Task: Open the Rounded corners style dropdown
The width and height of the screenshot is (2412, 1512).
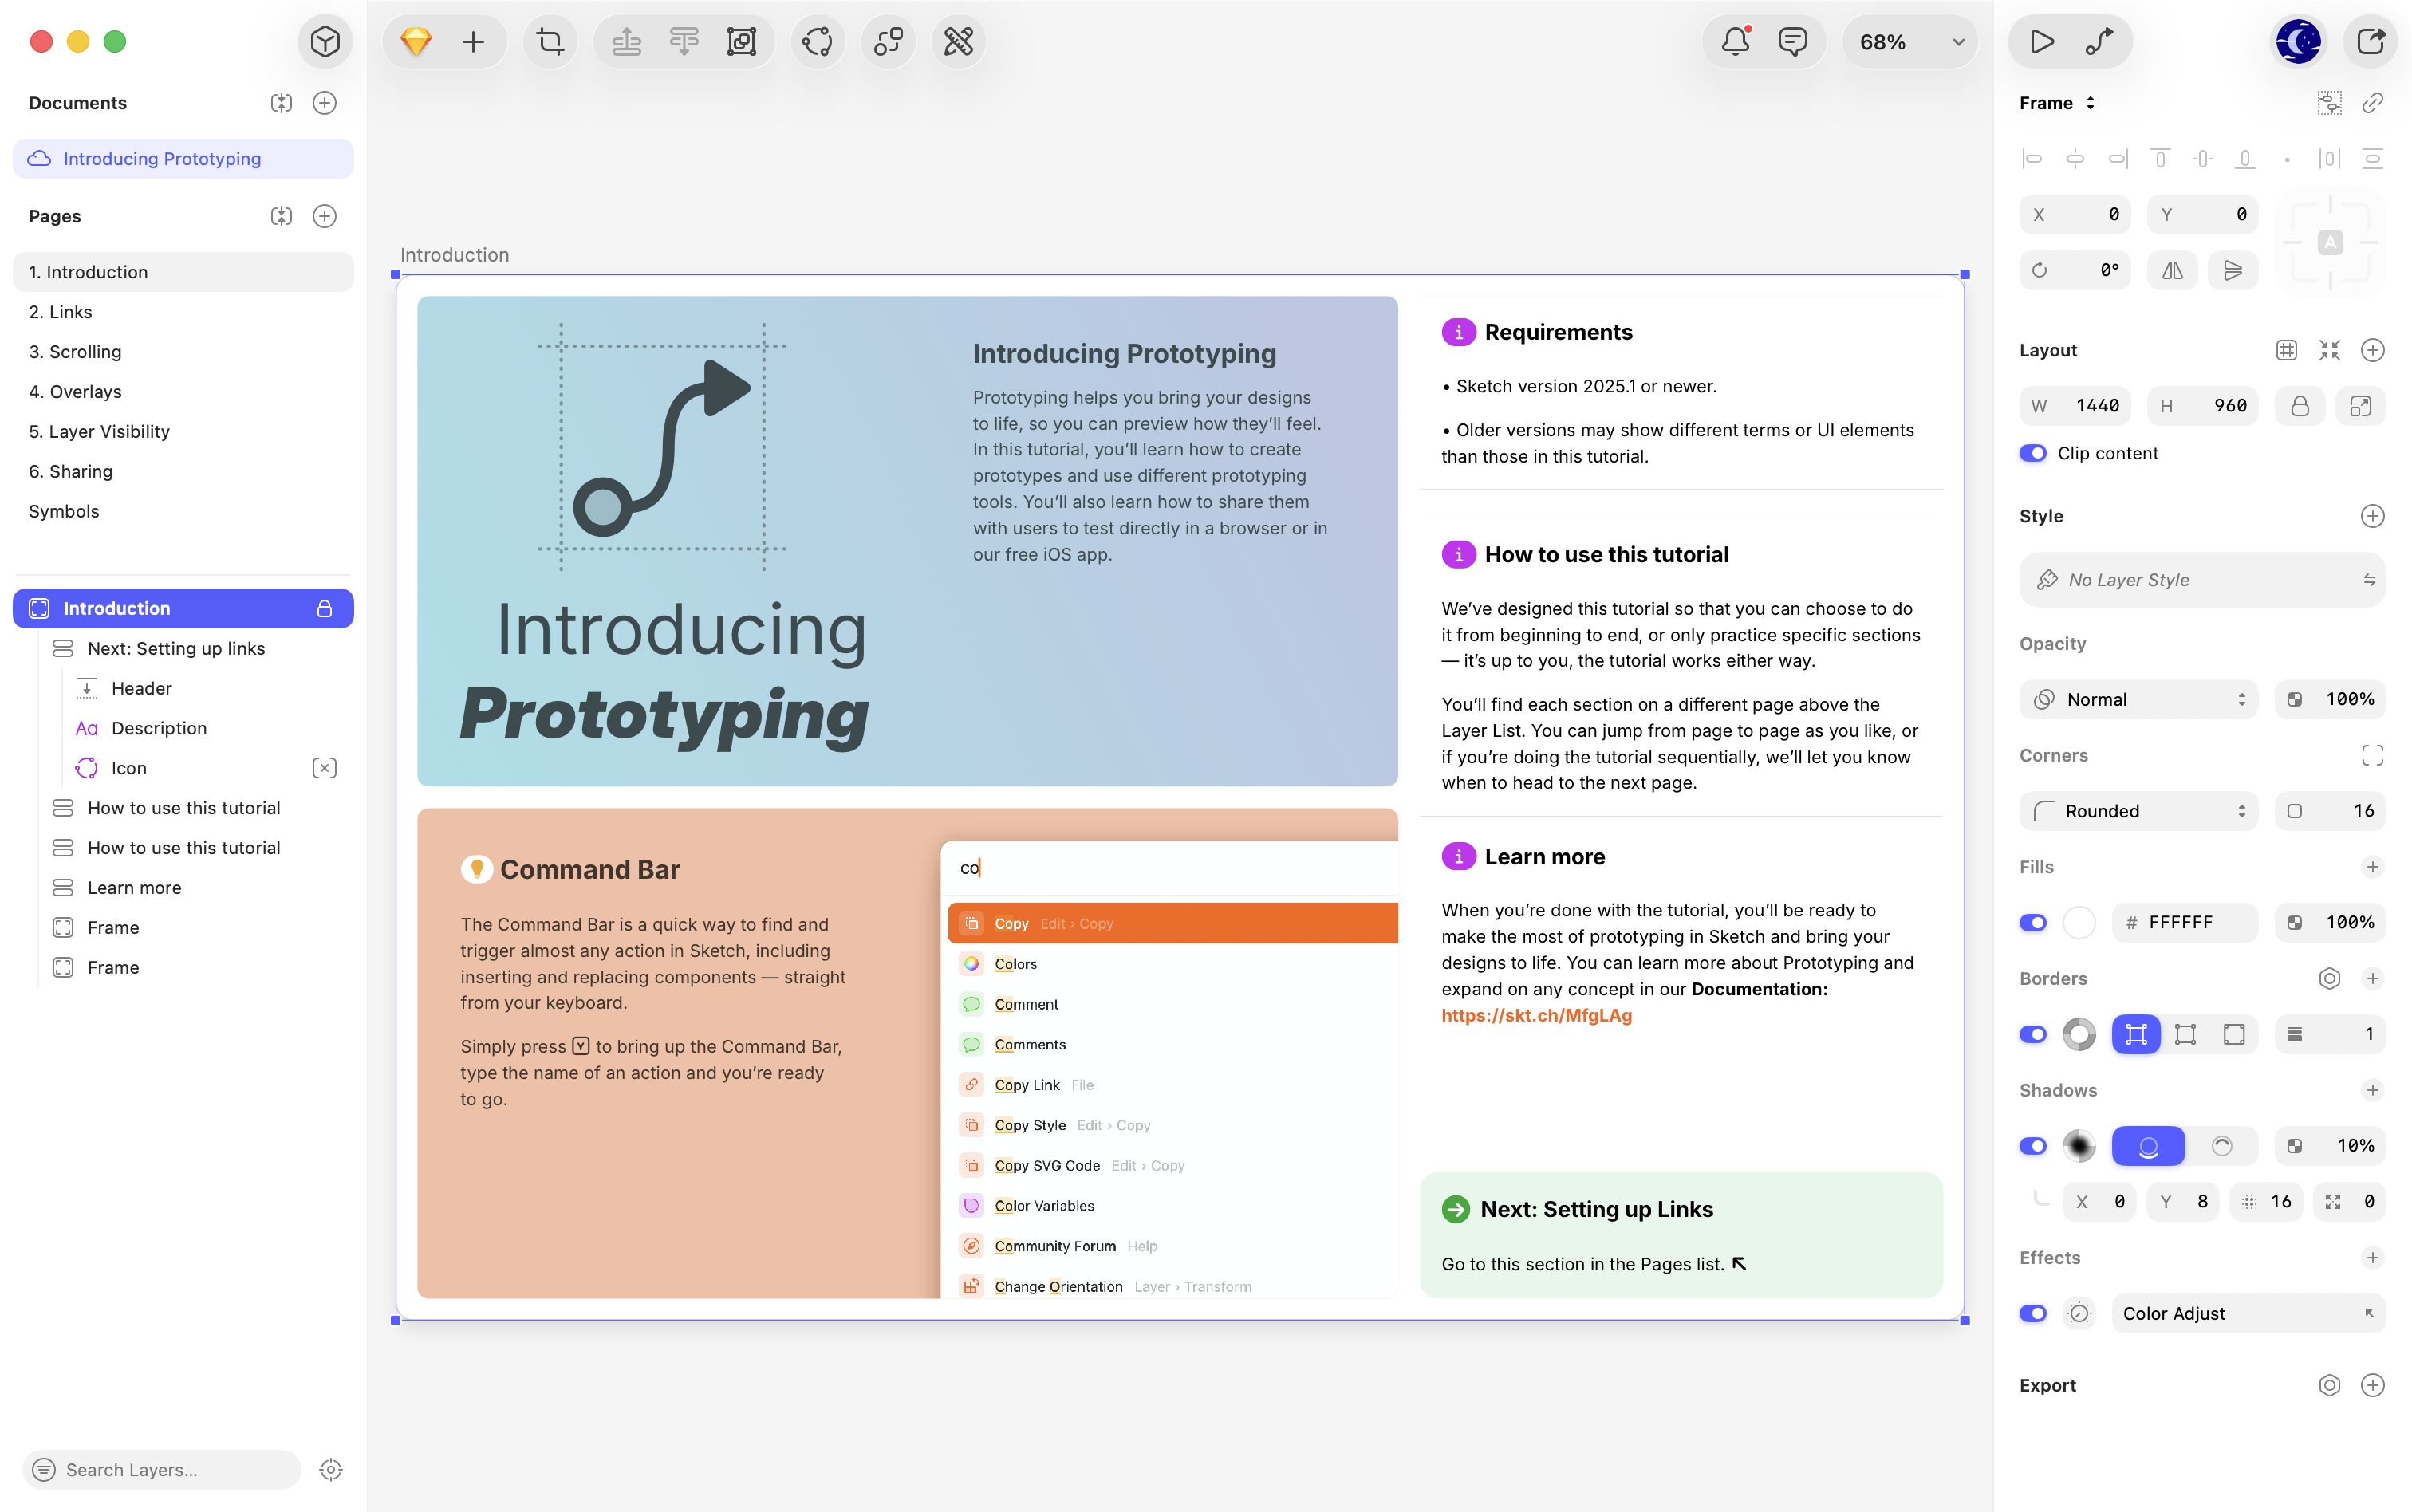Action: click(2139, 811)
